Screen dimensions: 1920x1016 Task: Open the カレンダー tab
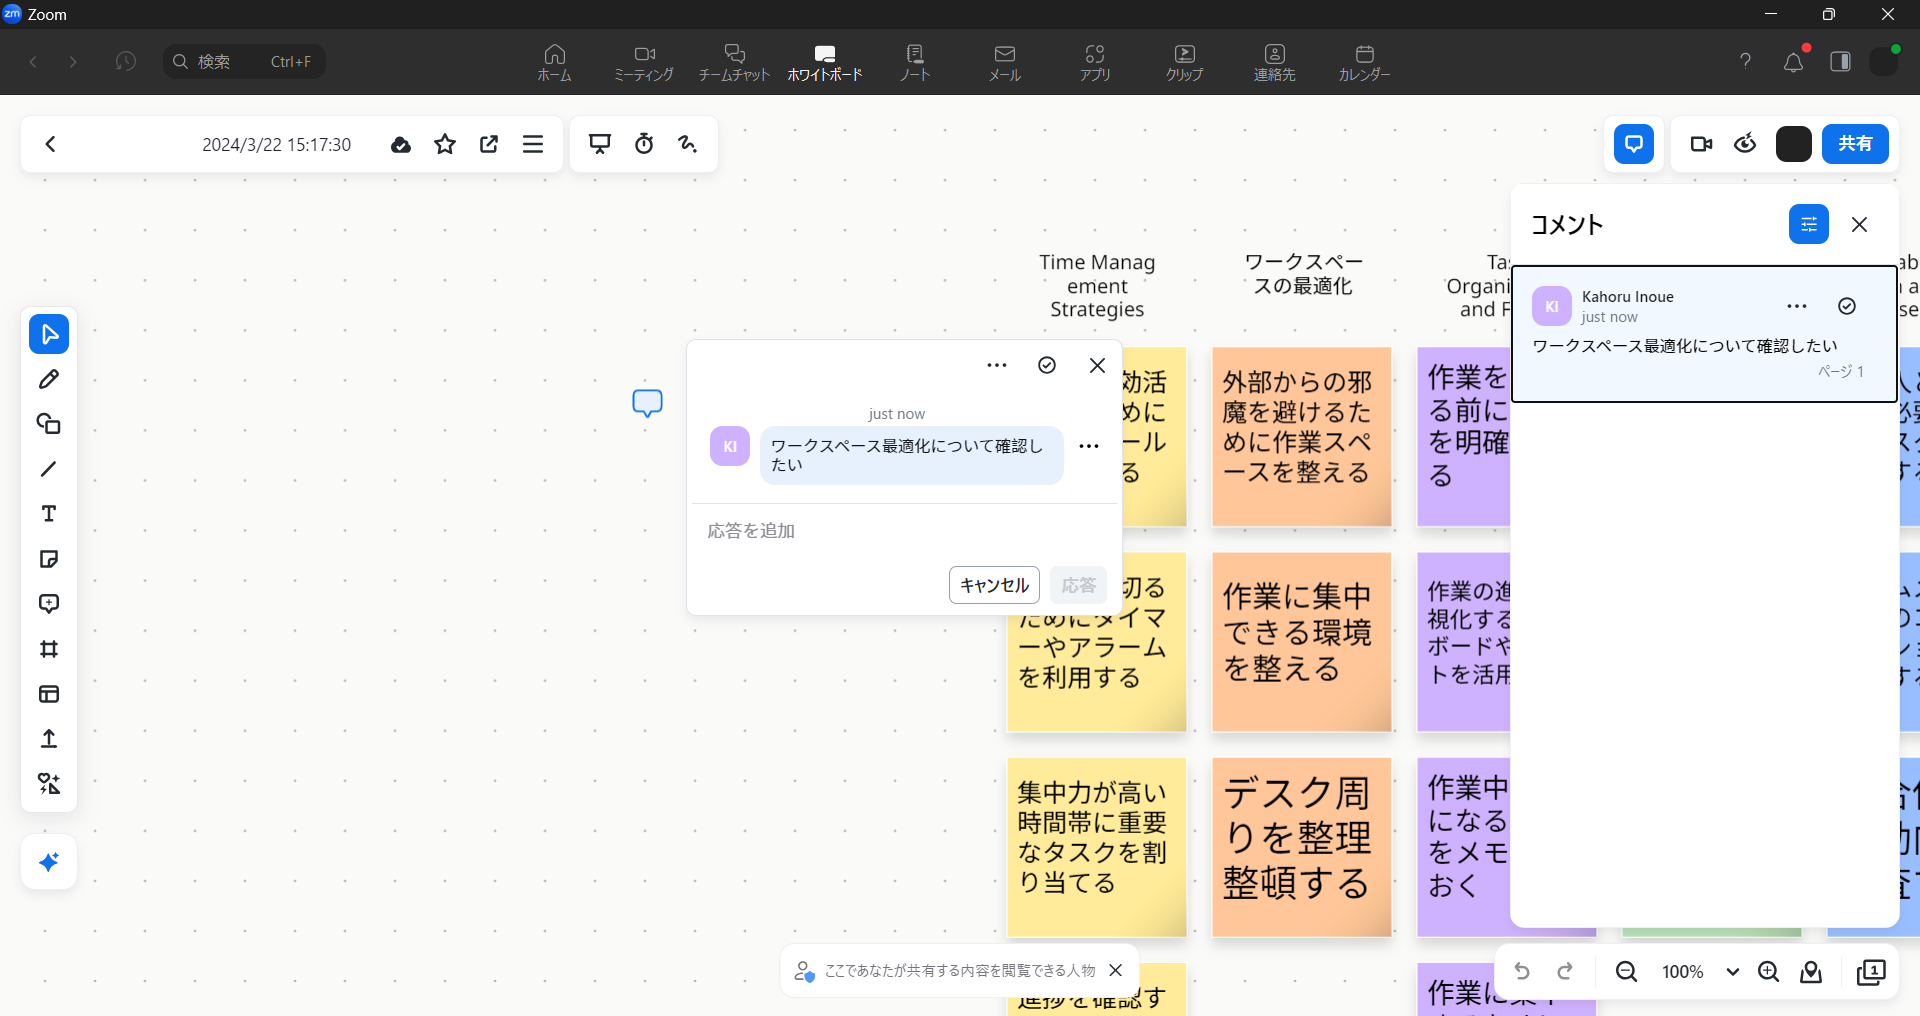(1364, 62)
